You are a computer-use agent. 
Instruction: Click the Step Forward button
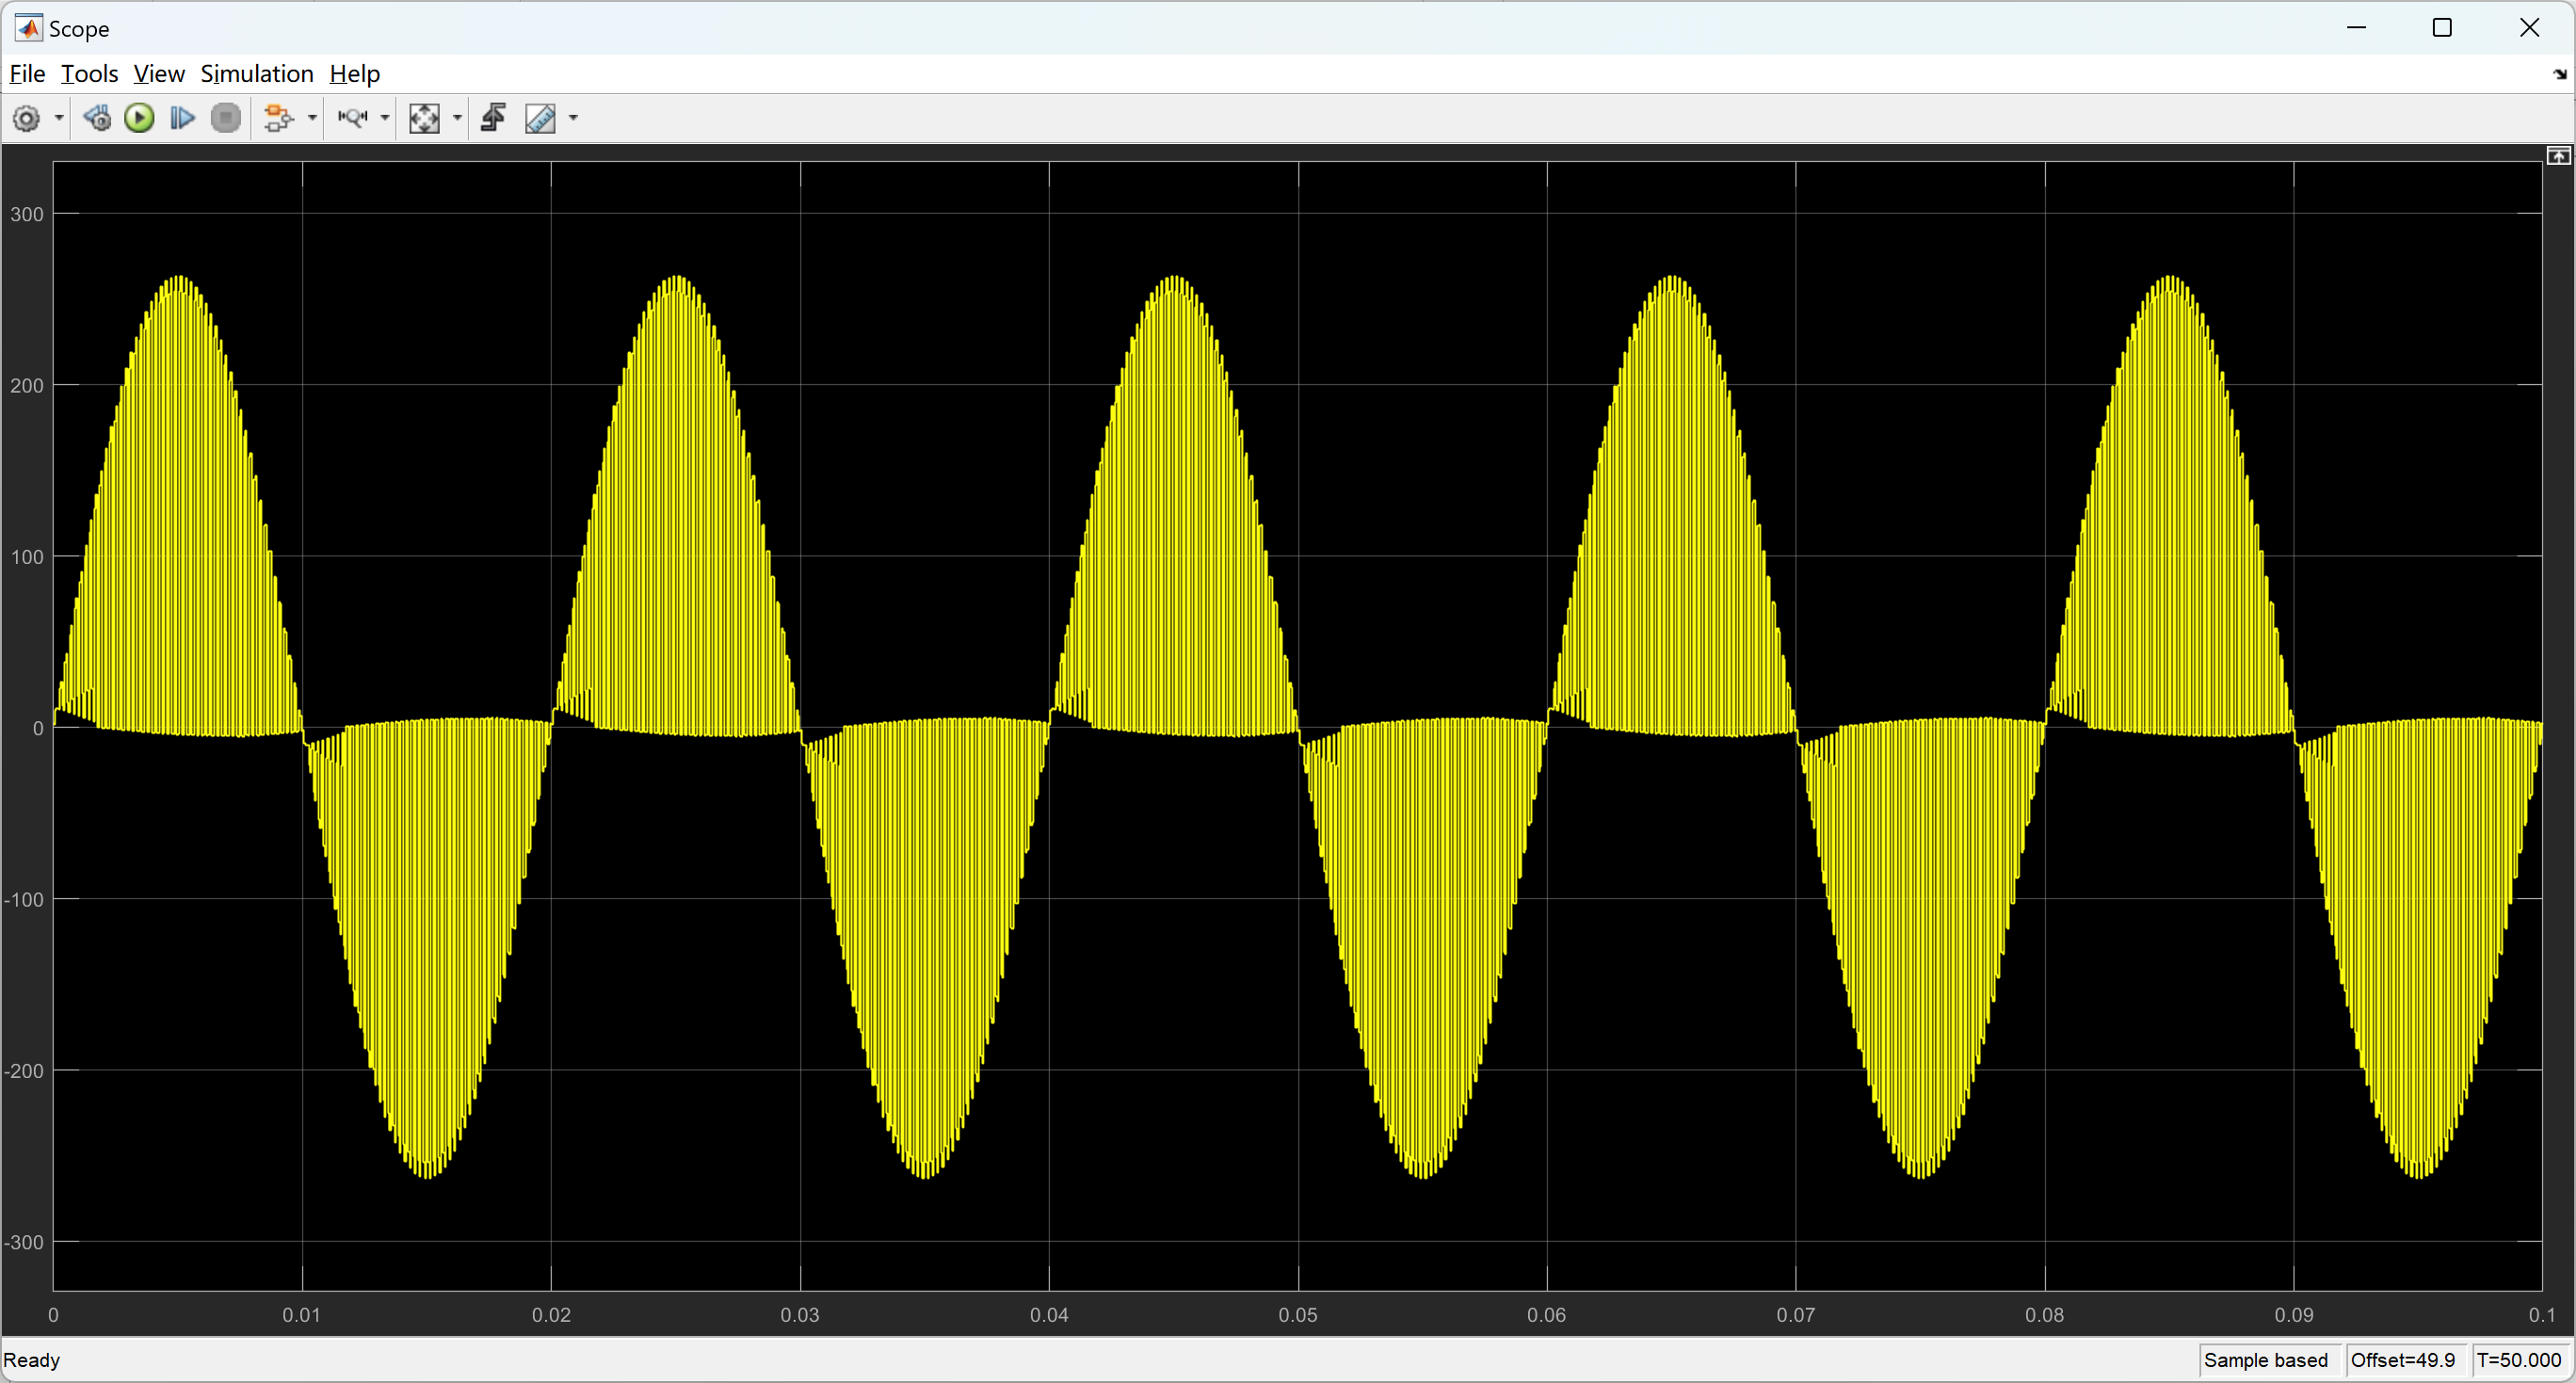pos(182,118)
